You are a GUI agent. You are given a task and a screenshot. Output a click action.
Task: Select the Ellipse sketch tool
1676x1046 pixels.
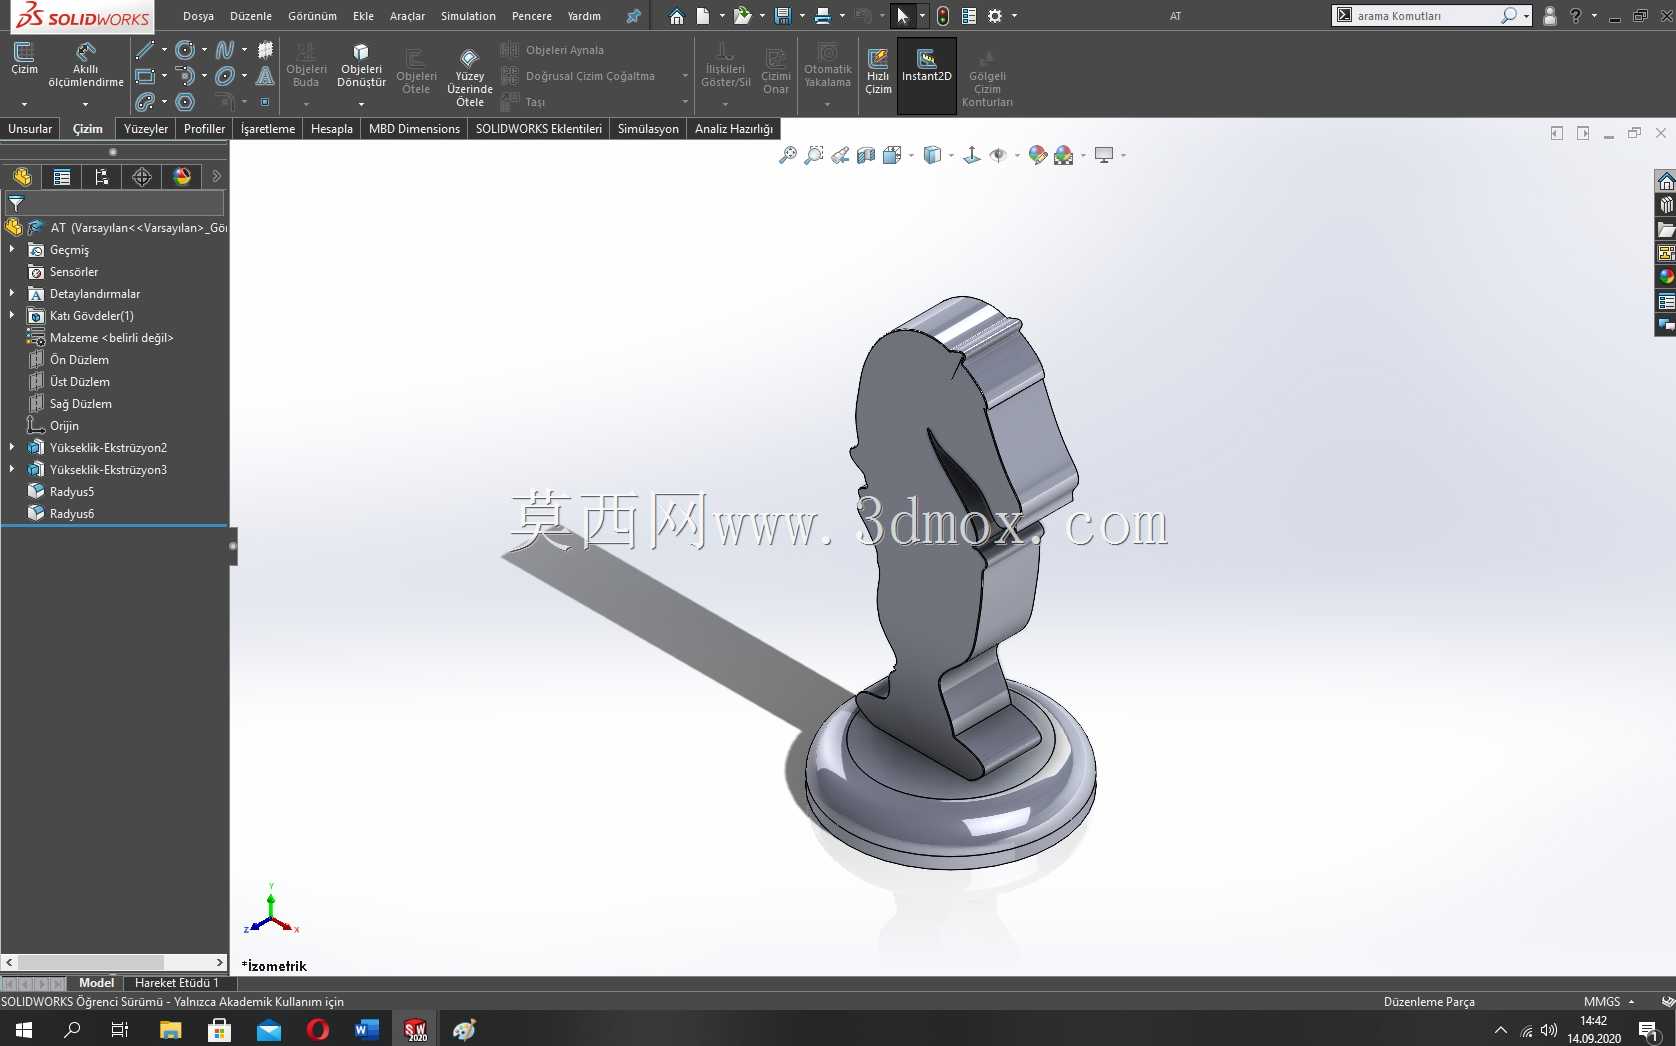pos(225,76)
